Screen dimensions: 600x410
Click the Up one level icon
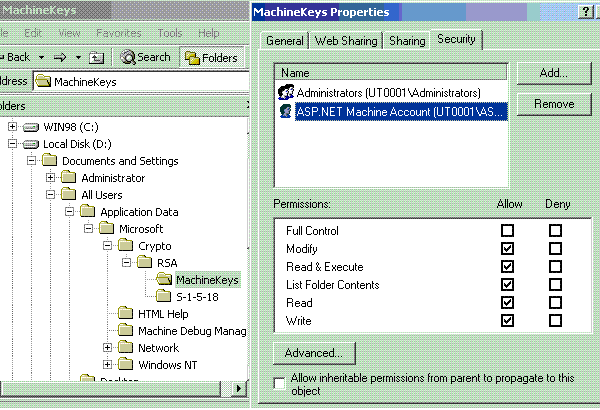pos(96,58)
